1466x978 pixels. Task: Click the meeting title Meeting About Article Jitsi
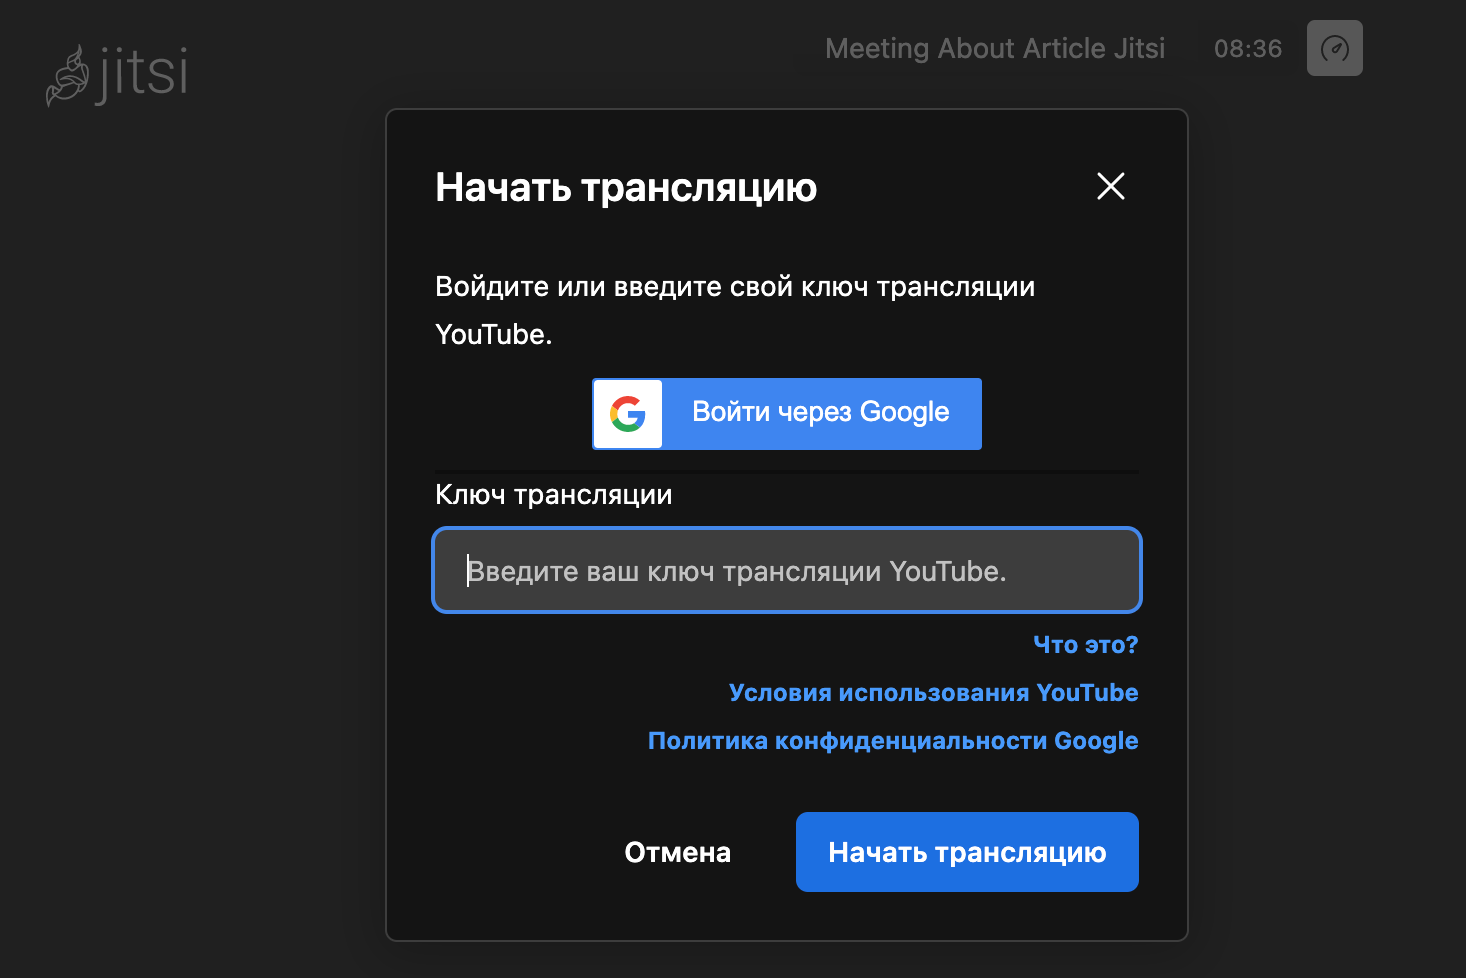[x=994, y=48]
